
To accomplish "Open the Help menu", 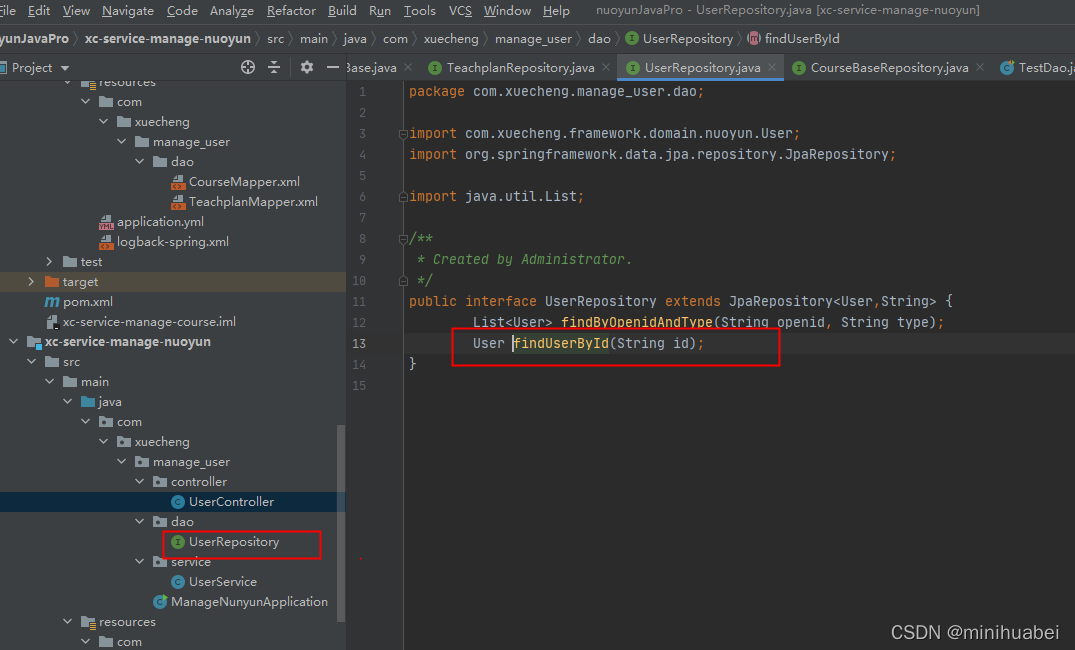I will click(556, 11).
